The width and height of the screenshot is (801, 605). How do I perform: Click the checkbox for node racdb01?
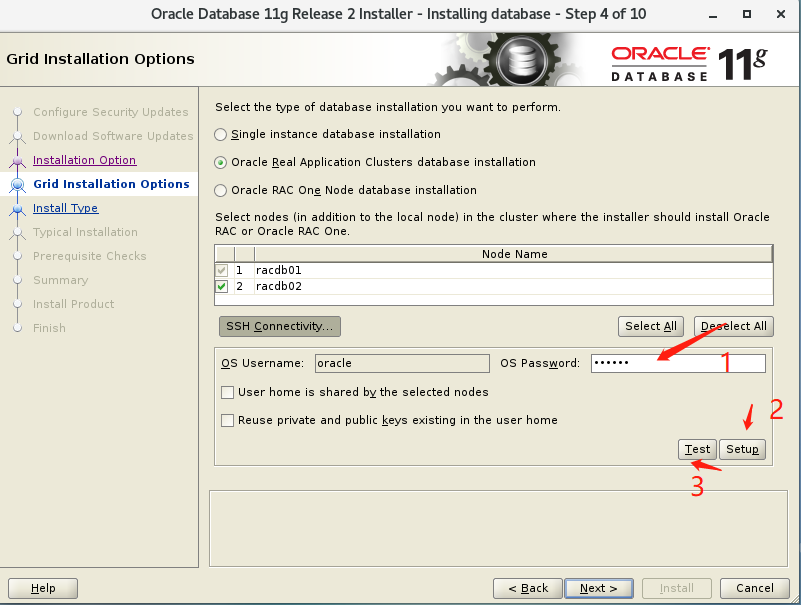pos(222,270)
